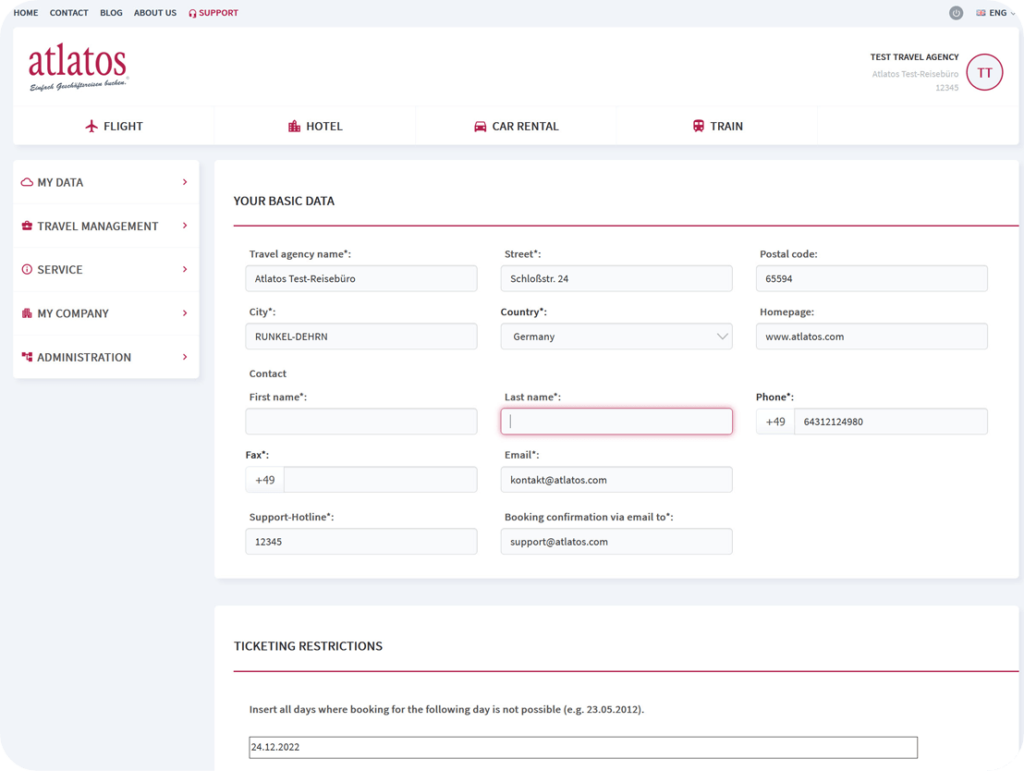Click the Car Rental car icon
The width and height of the screenshot is (1024, 771).
click(480, 126)
